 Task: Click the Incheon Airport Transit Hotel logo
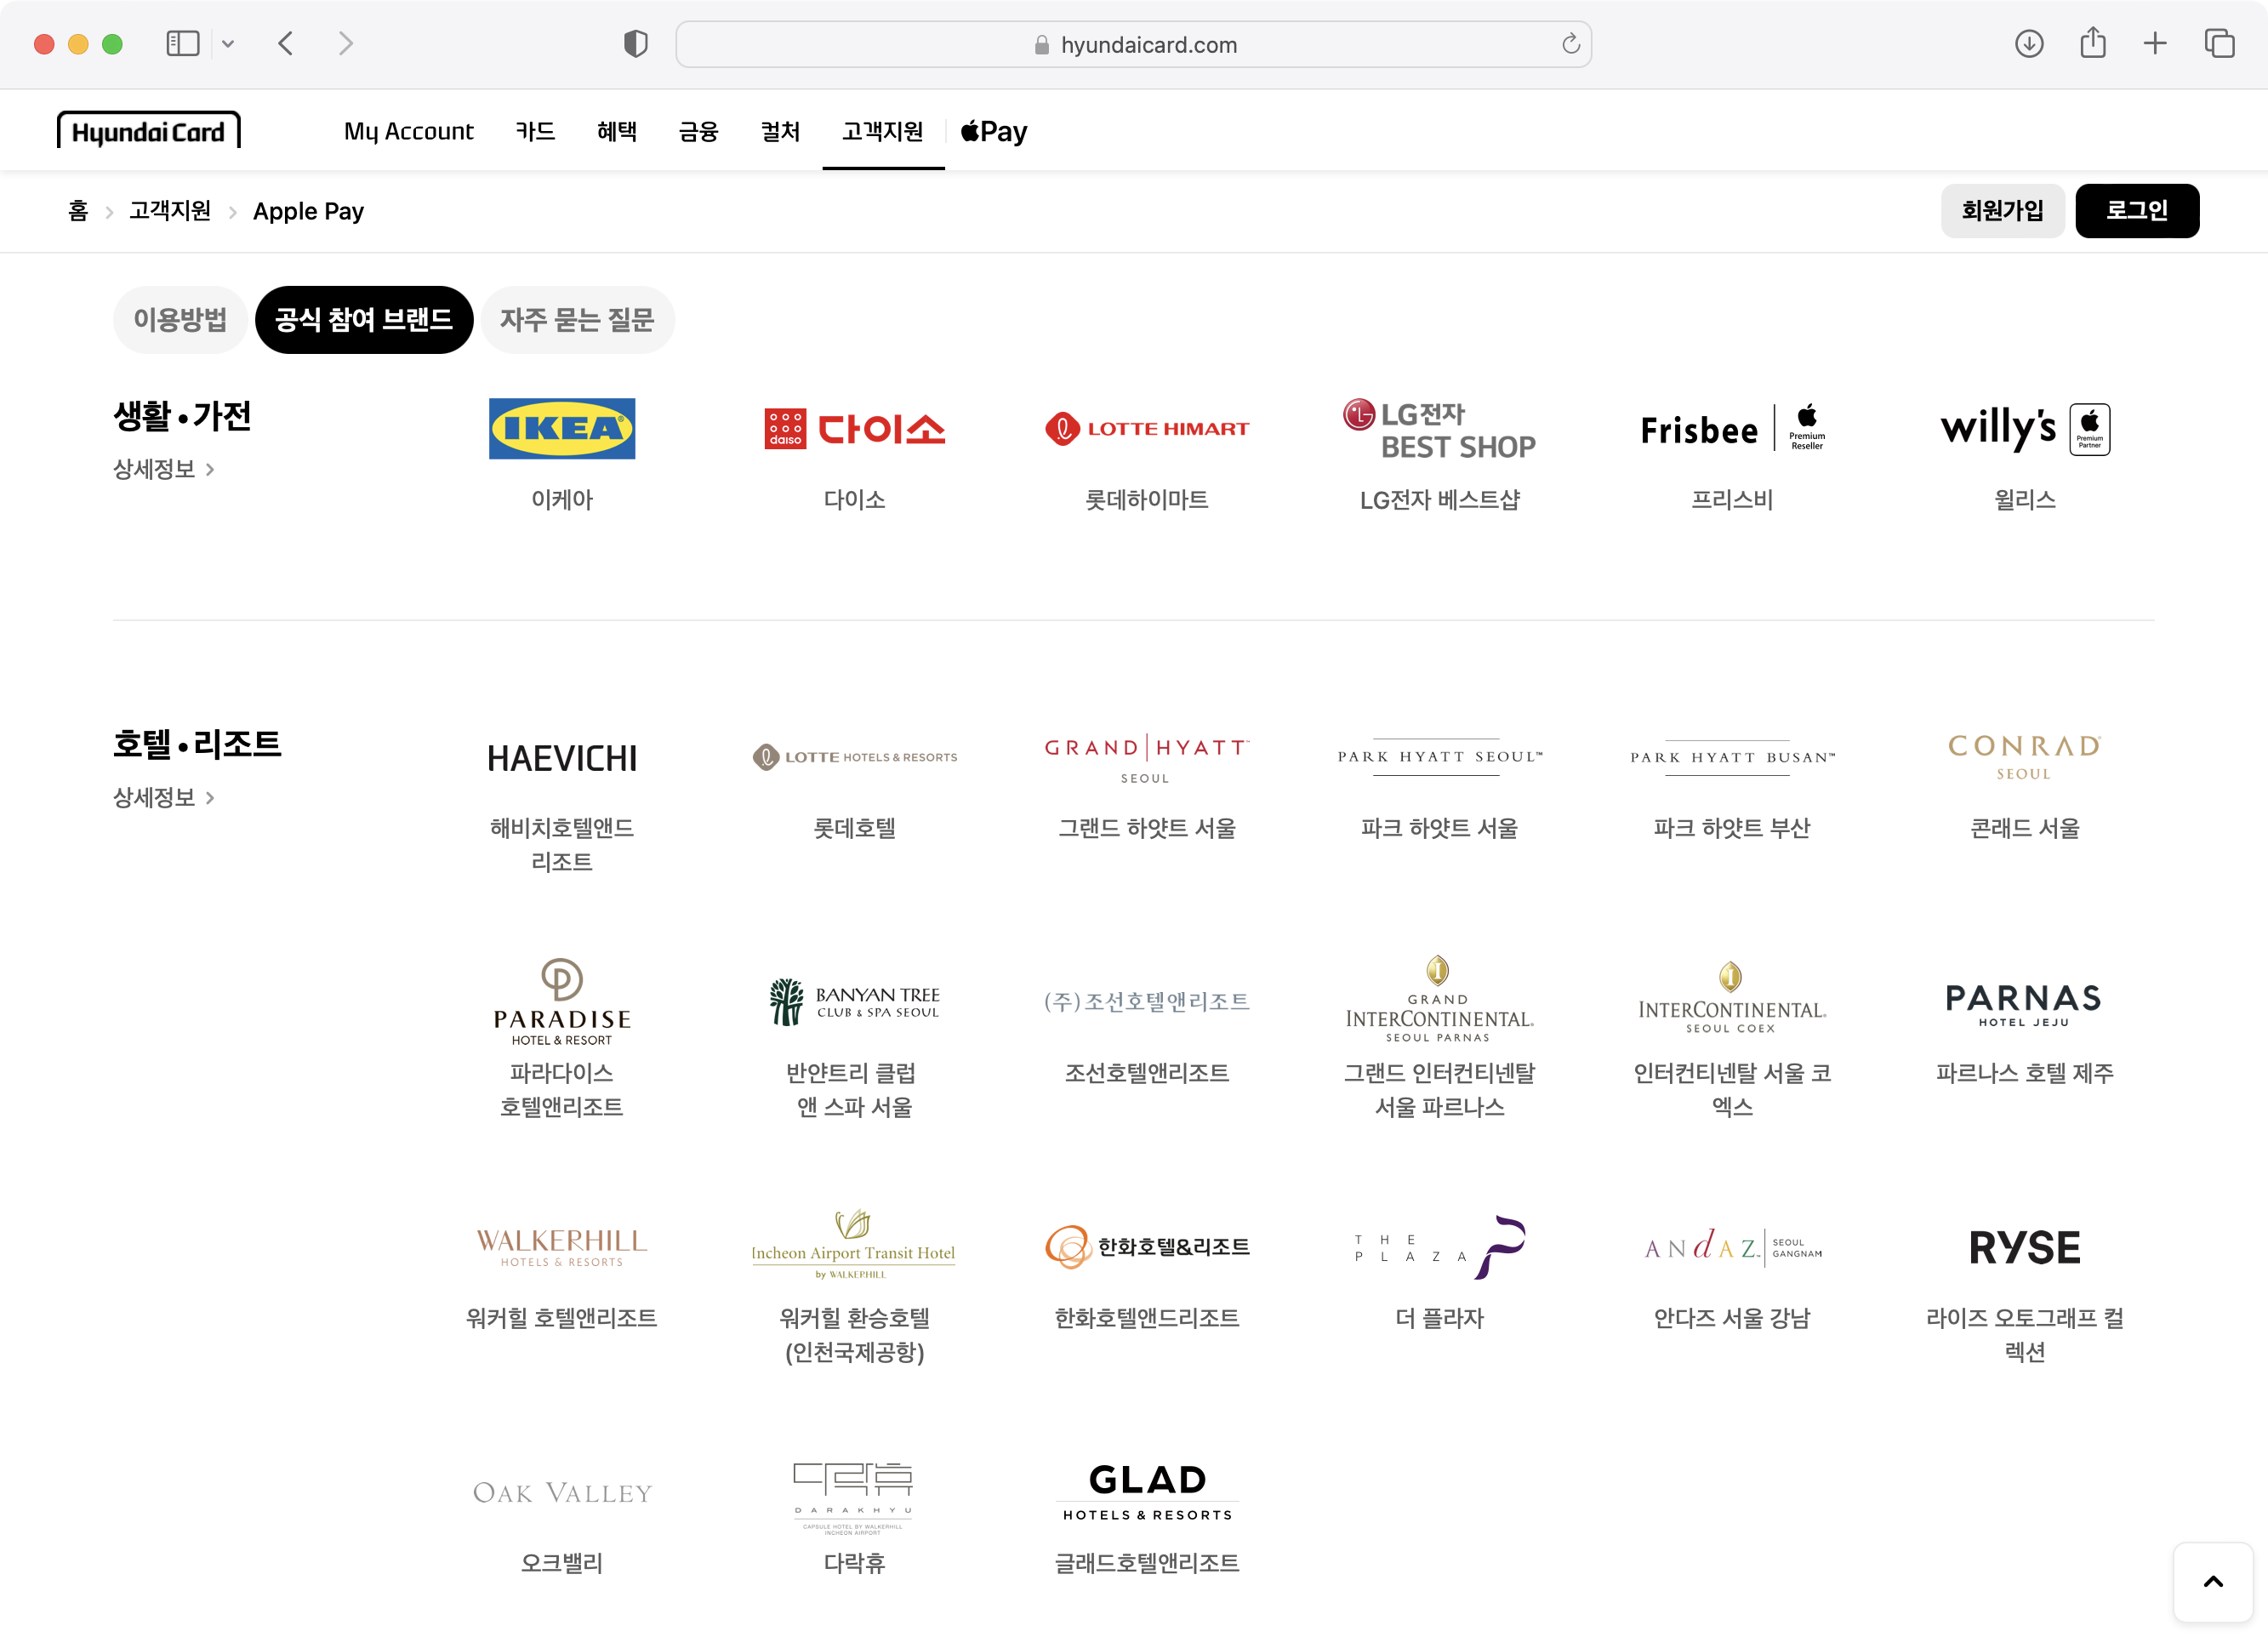855,1245
